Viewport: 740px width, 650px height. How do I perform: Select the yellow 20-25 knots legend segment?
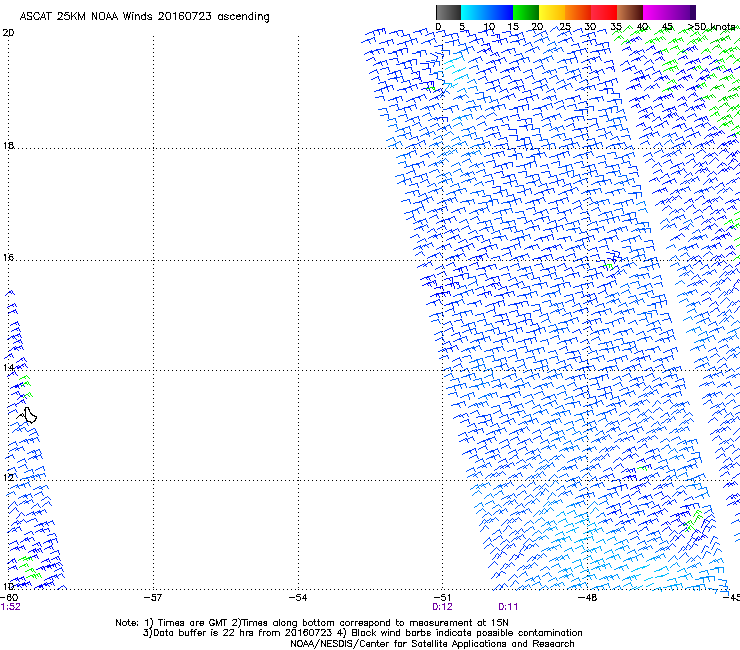(552, 12)
